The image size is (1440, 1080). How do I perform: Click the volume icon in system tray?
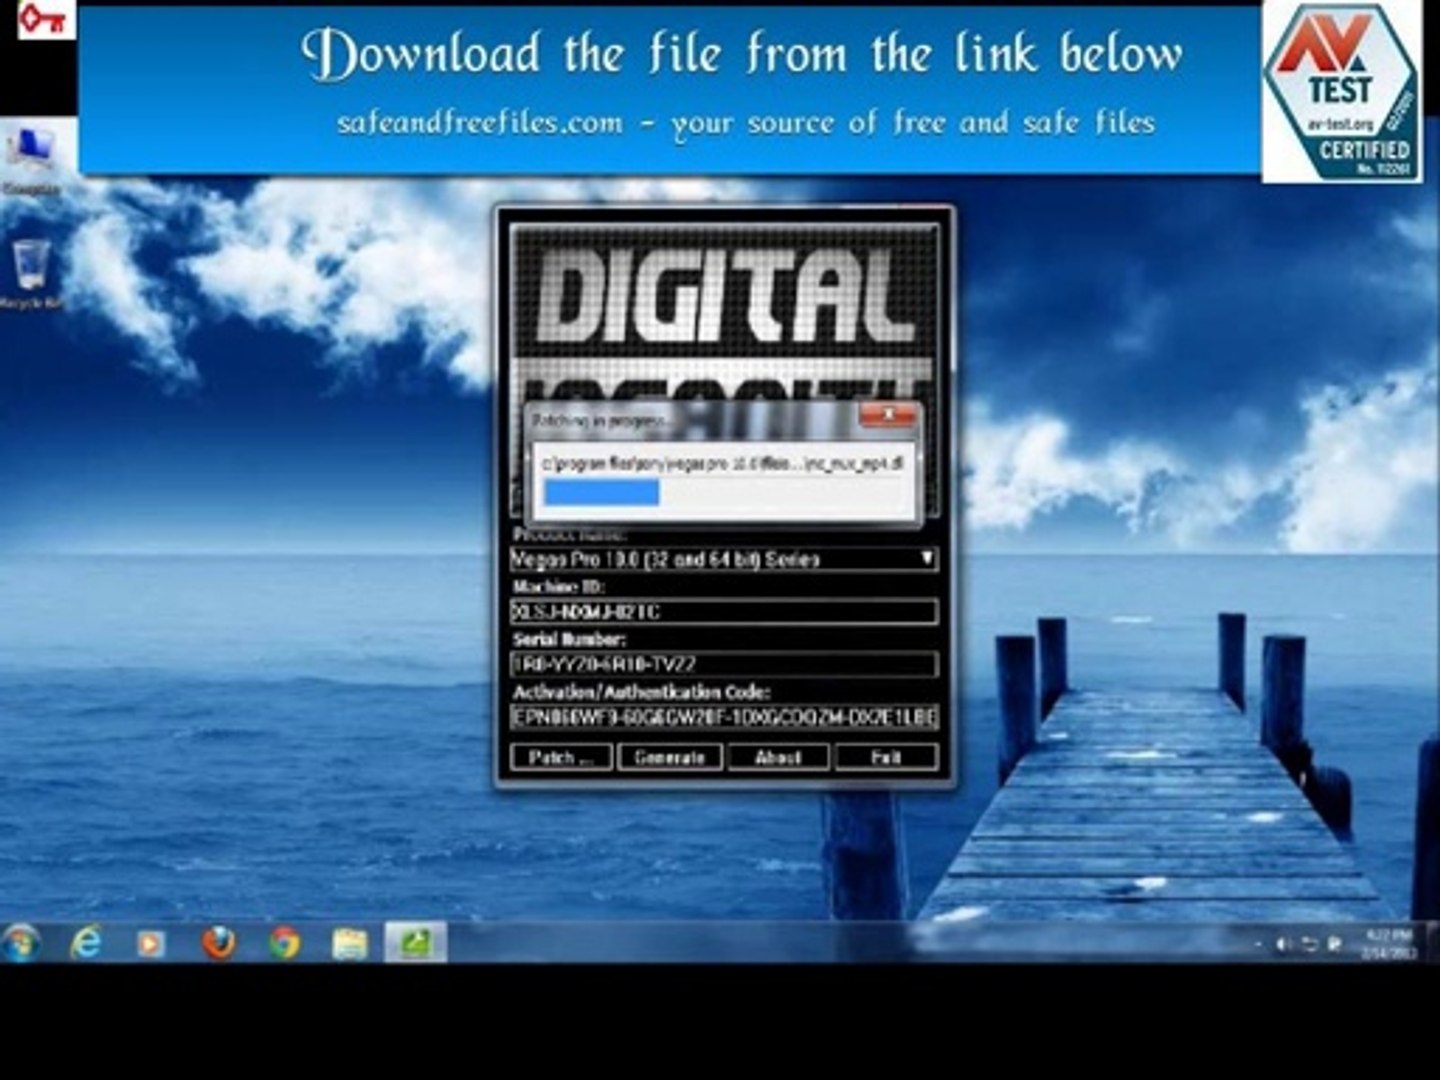[x=1284, y=944]
